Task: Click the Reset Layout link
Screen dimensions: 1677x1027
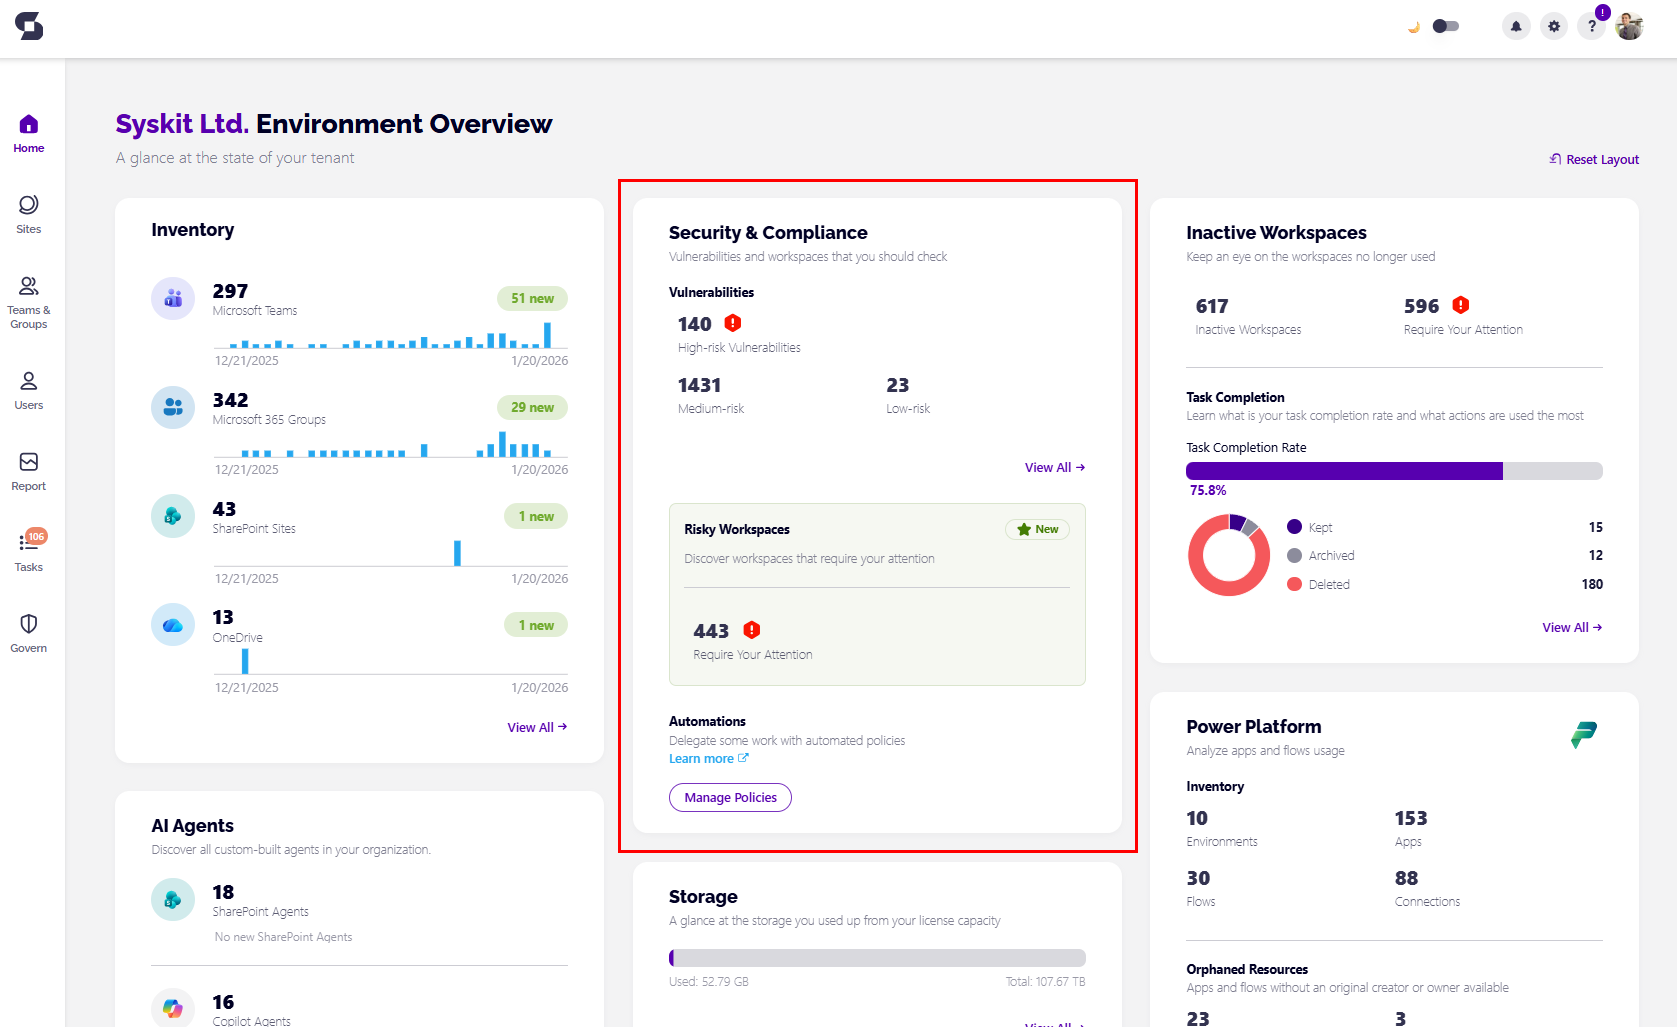Action: point(1593,158)
